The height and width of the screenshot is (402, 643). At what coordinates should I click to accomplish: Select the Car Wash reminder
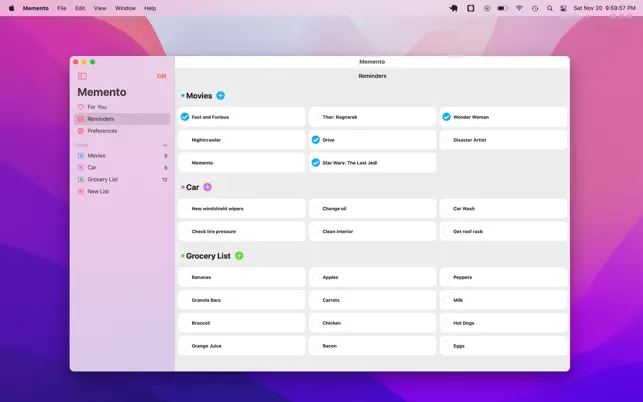(503, 209)
